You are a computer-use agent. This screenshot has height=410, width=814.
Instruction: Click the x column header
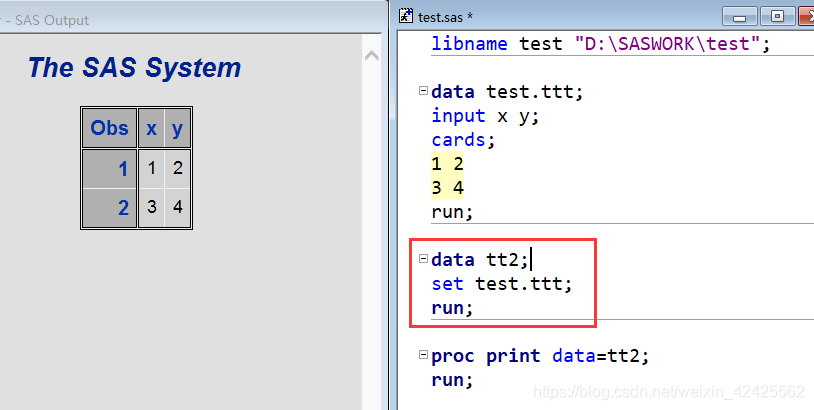(152, 128)
